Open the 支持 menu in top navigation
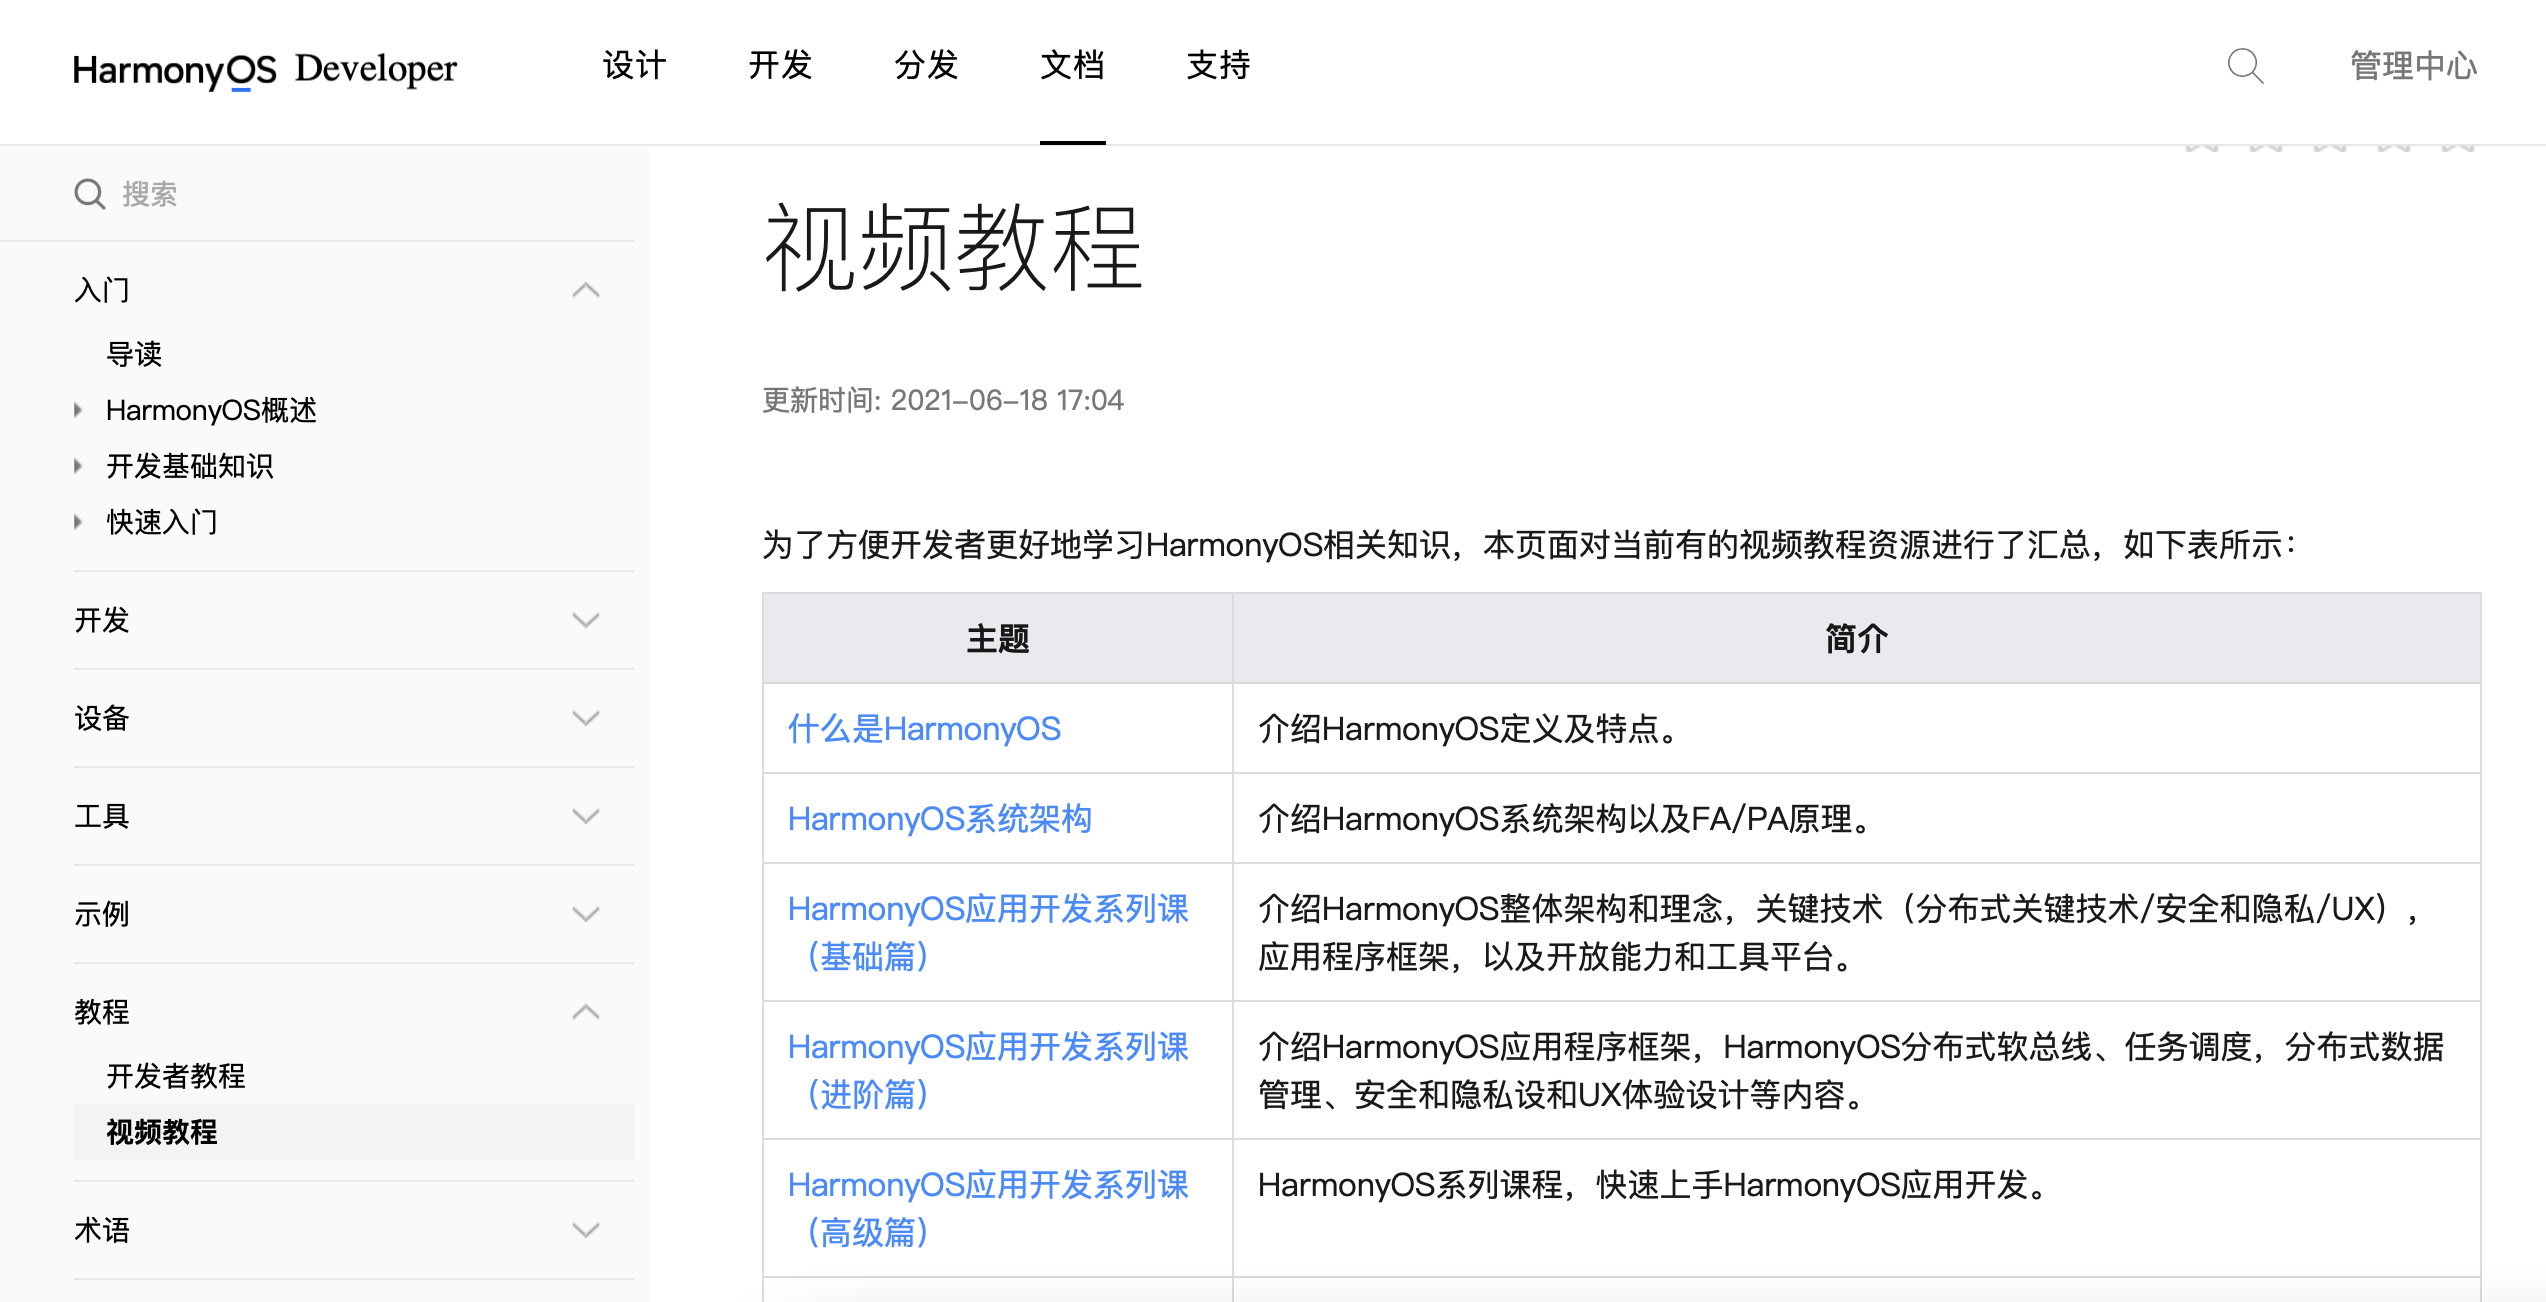The height and width of the screenshot is (1302, 2546). (x=1218, y=65)
